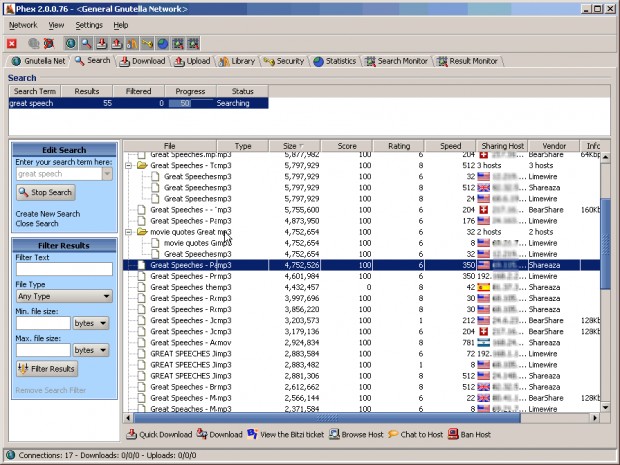Click the Gnutella Net globe toolbar icon
This screenshot has width=620, height=465.
point(70,44)
